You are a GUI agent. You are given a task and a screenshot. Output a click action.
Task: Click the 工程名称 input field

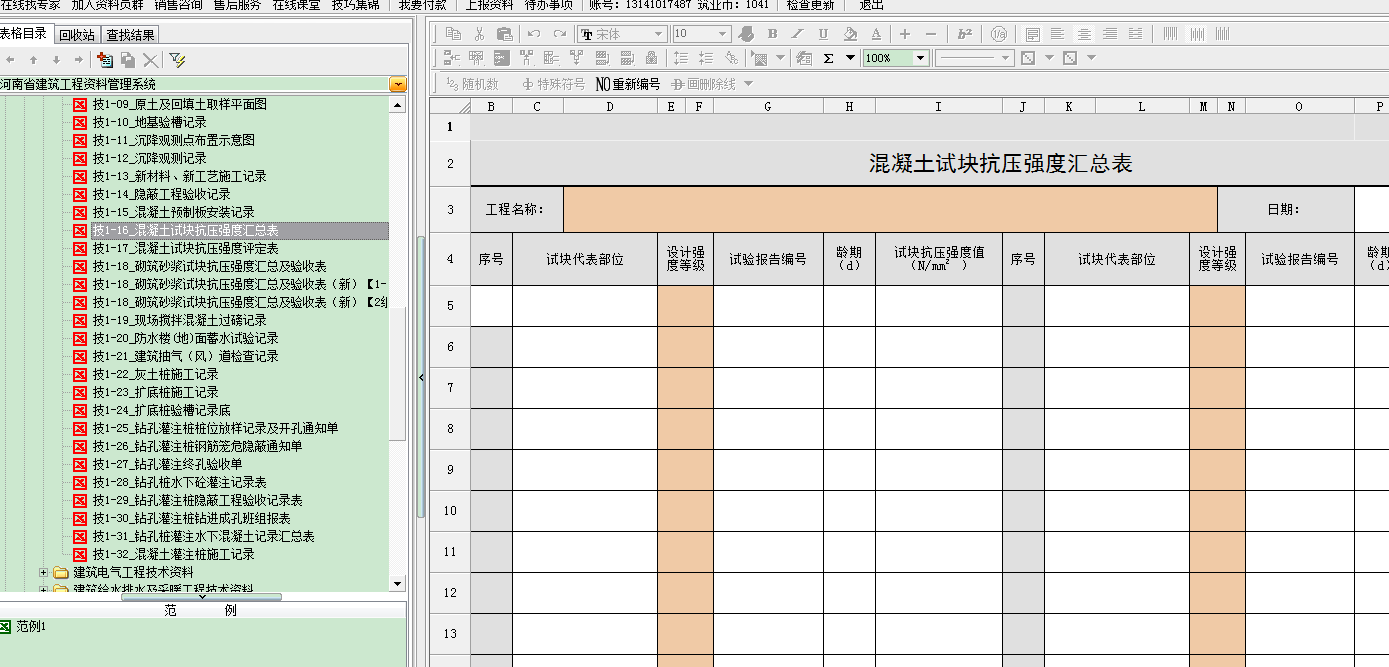tap(889, 209)
